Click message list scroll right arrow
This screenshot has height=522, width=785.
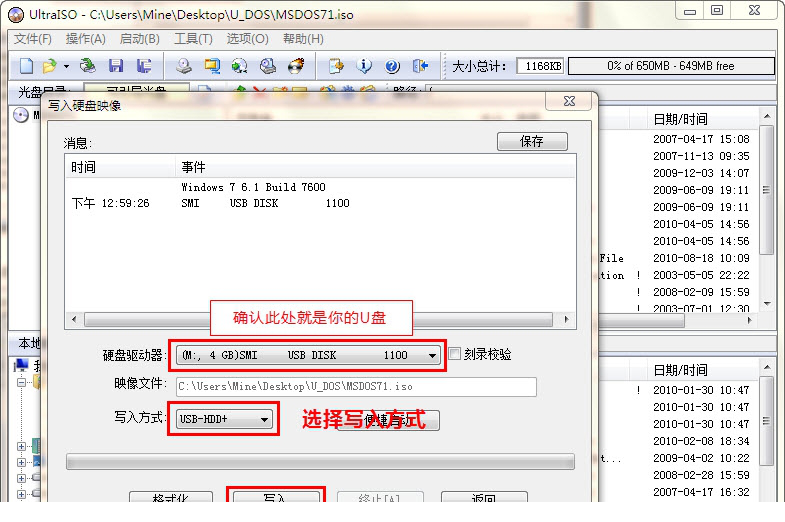(566, 319)
